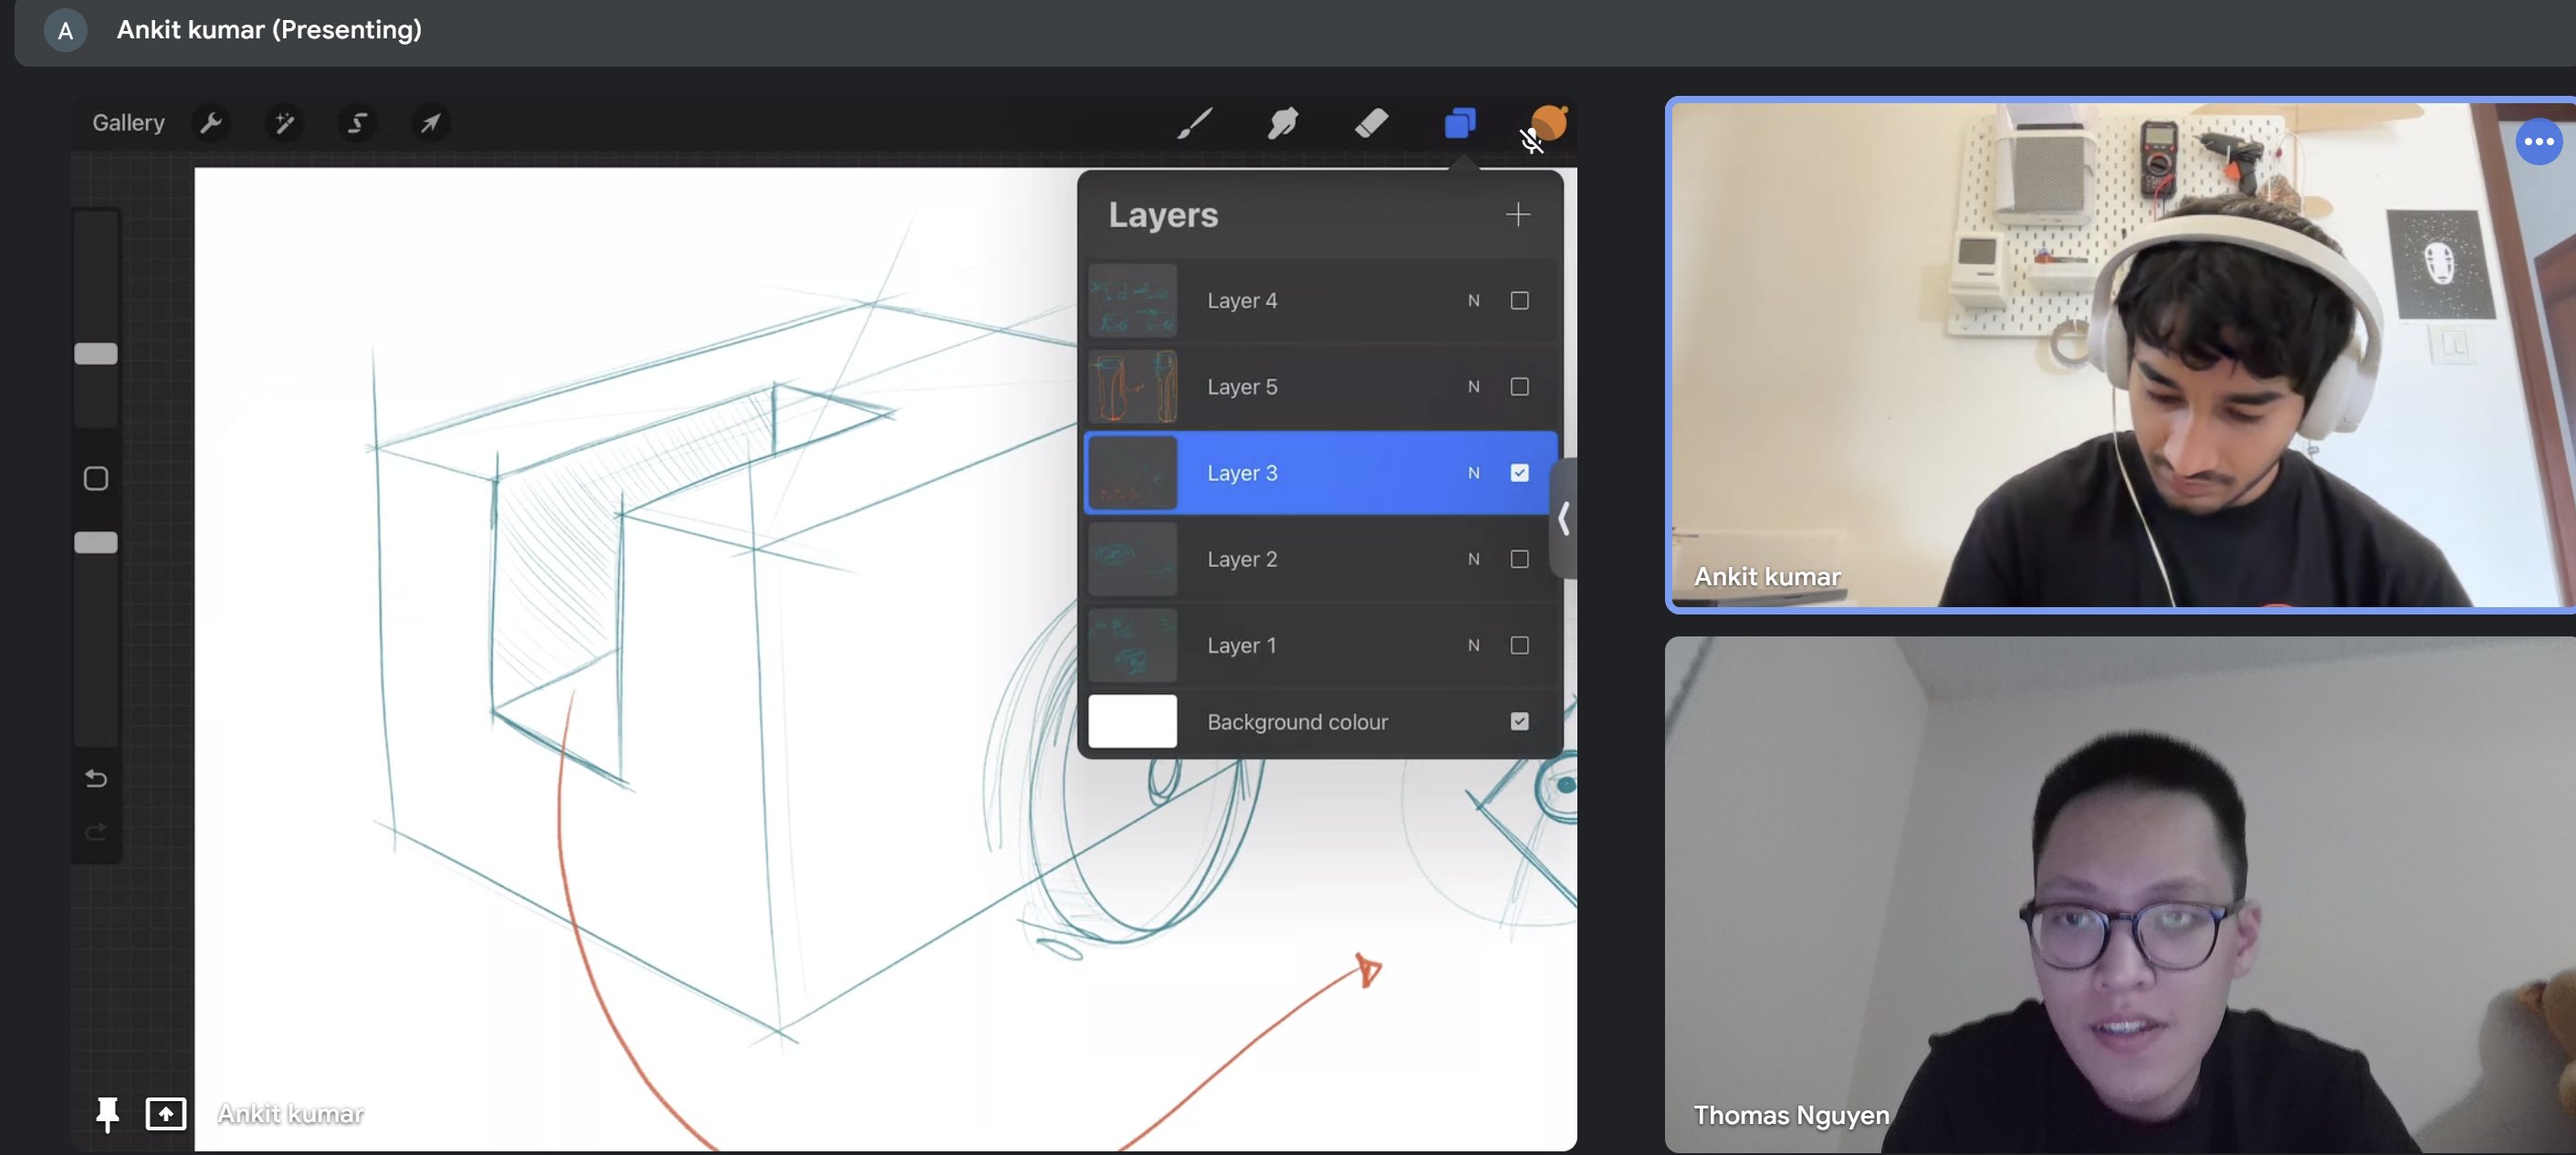
Task: Pin the presentation with pushpin icon
Action: click(x=107, y=1113)
